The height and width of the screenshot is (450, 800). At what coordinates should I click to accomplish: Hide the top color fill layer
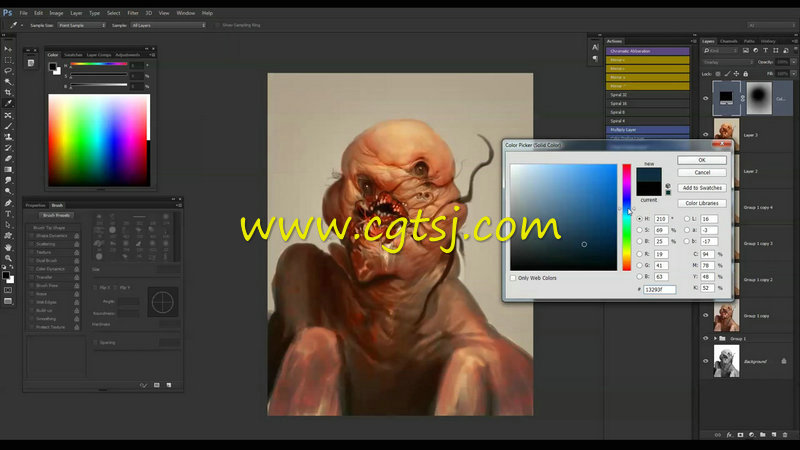coord(706,98)
